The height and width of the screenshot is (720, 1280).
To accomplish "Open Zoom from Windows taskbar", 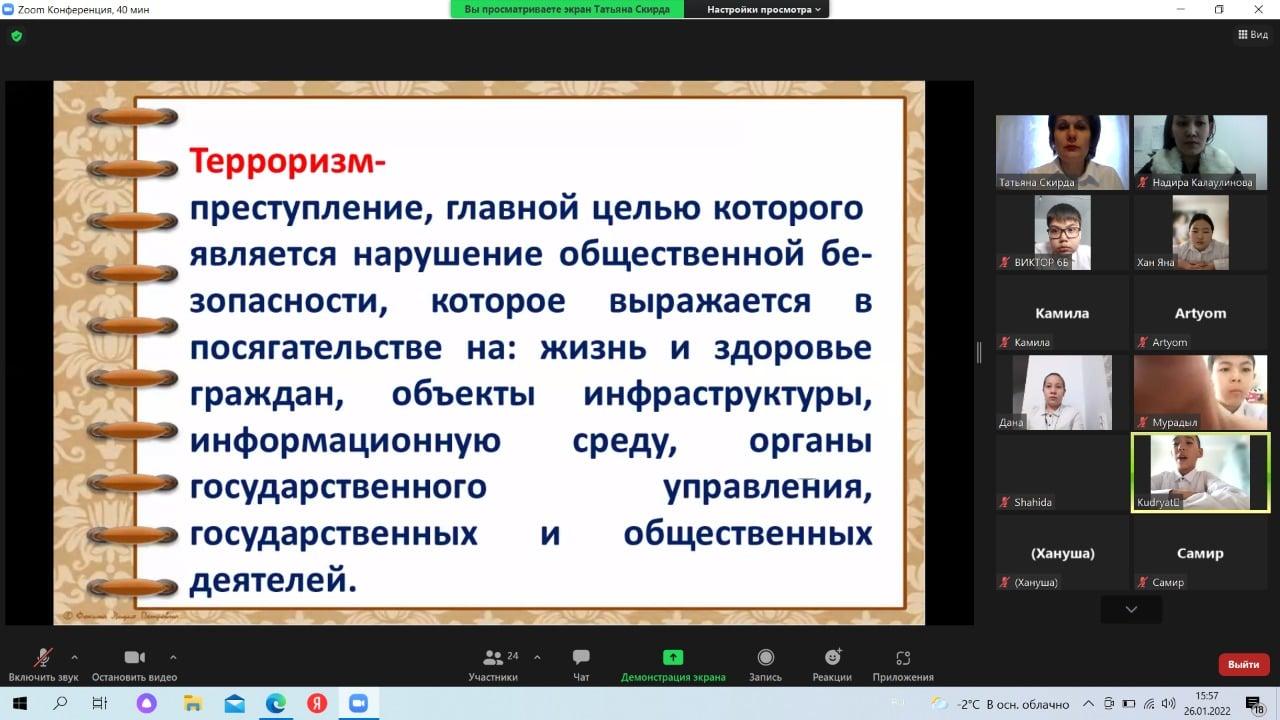I will pos(358,704).
